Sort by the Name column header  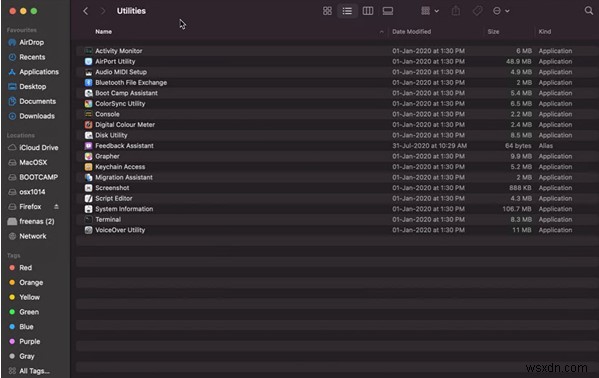coord(104,32)
